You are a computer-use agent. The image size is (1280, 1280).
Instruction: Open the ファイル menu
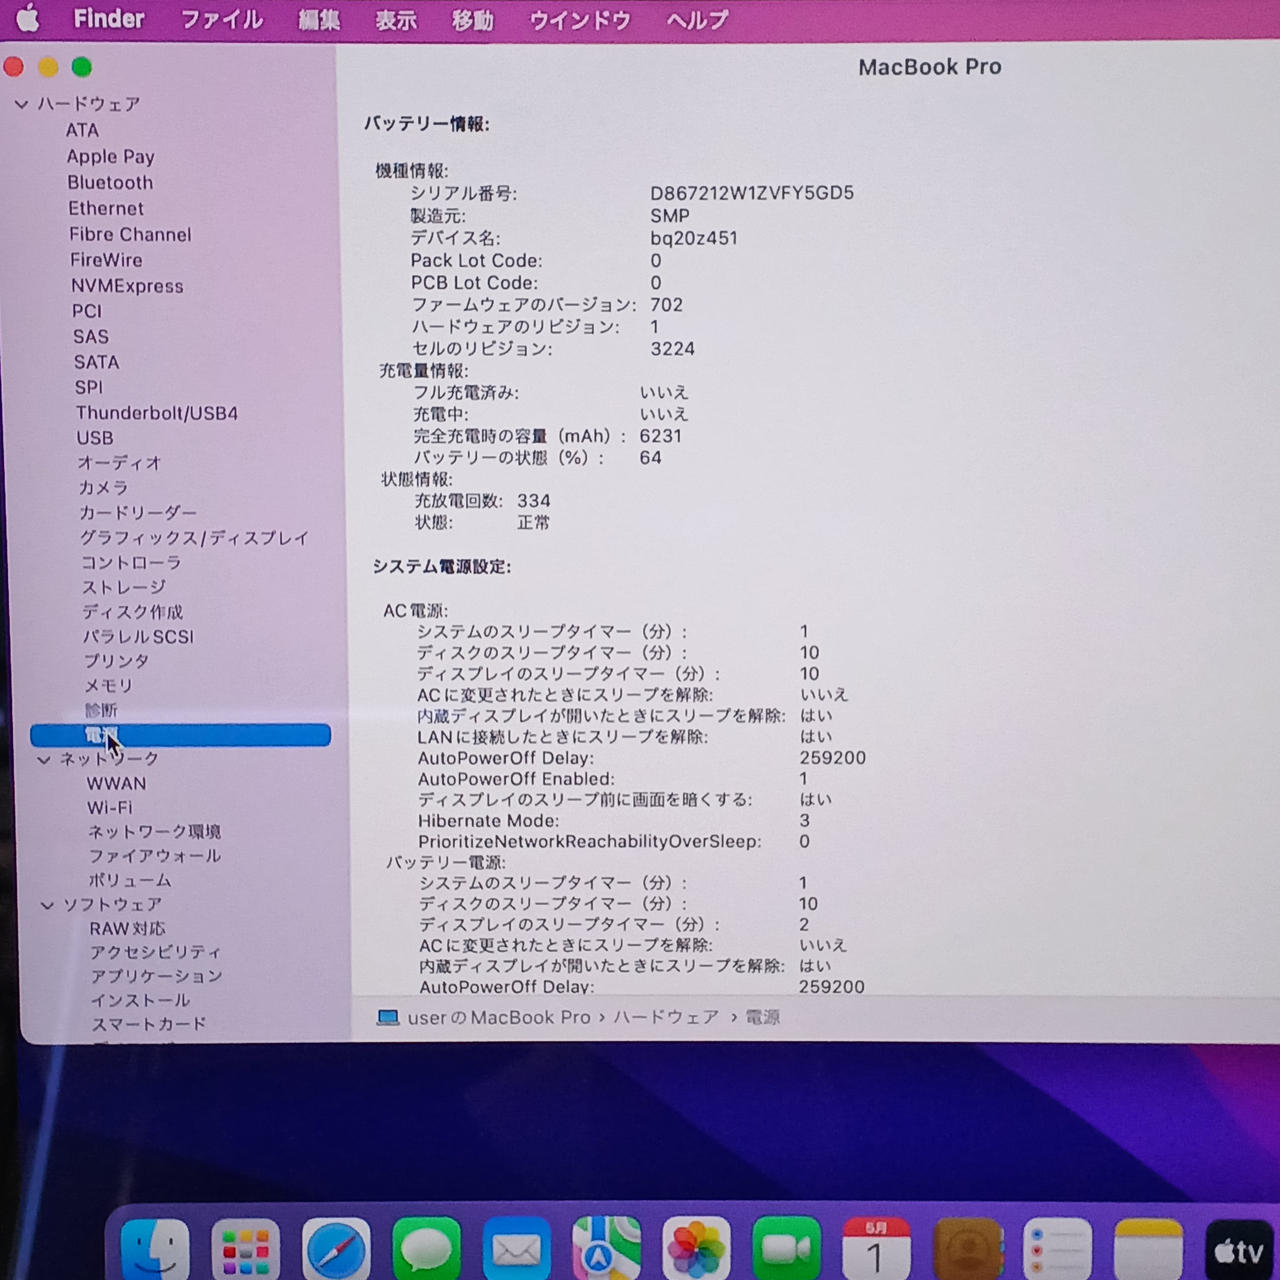pos(221,20)
